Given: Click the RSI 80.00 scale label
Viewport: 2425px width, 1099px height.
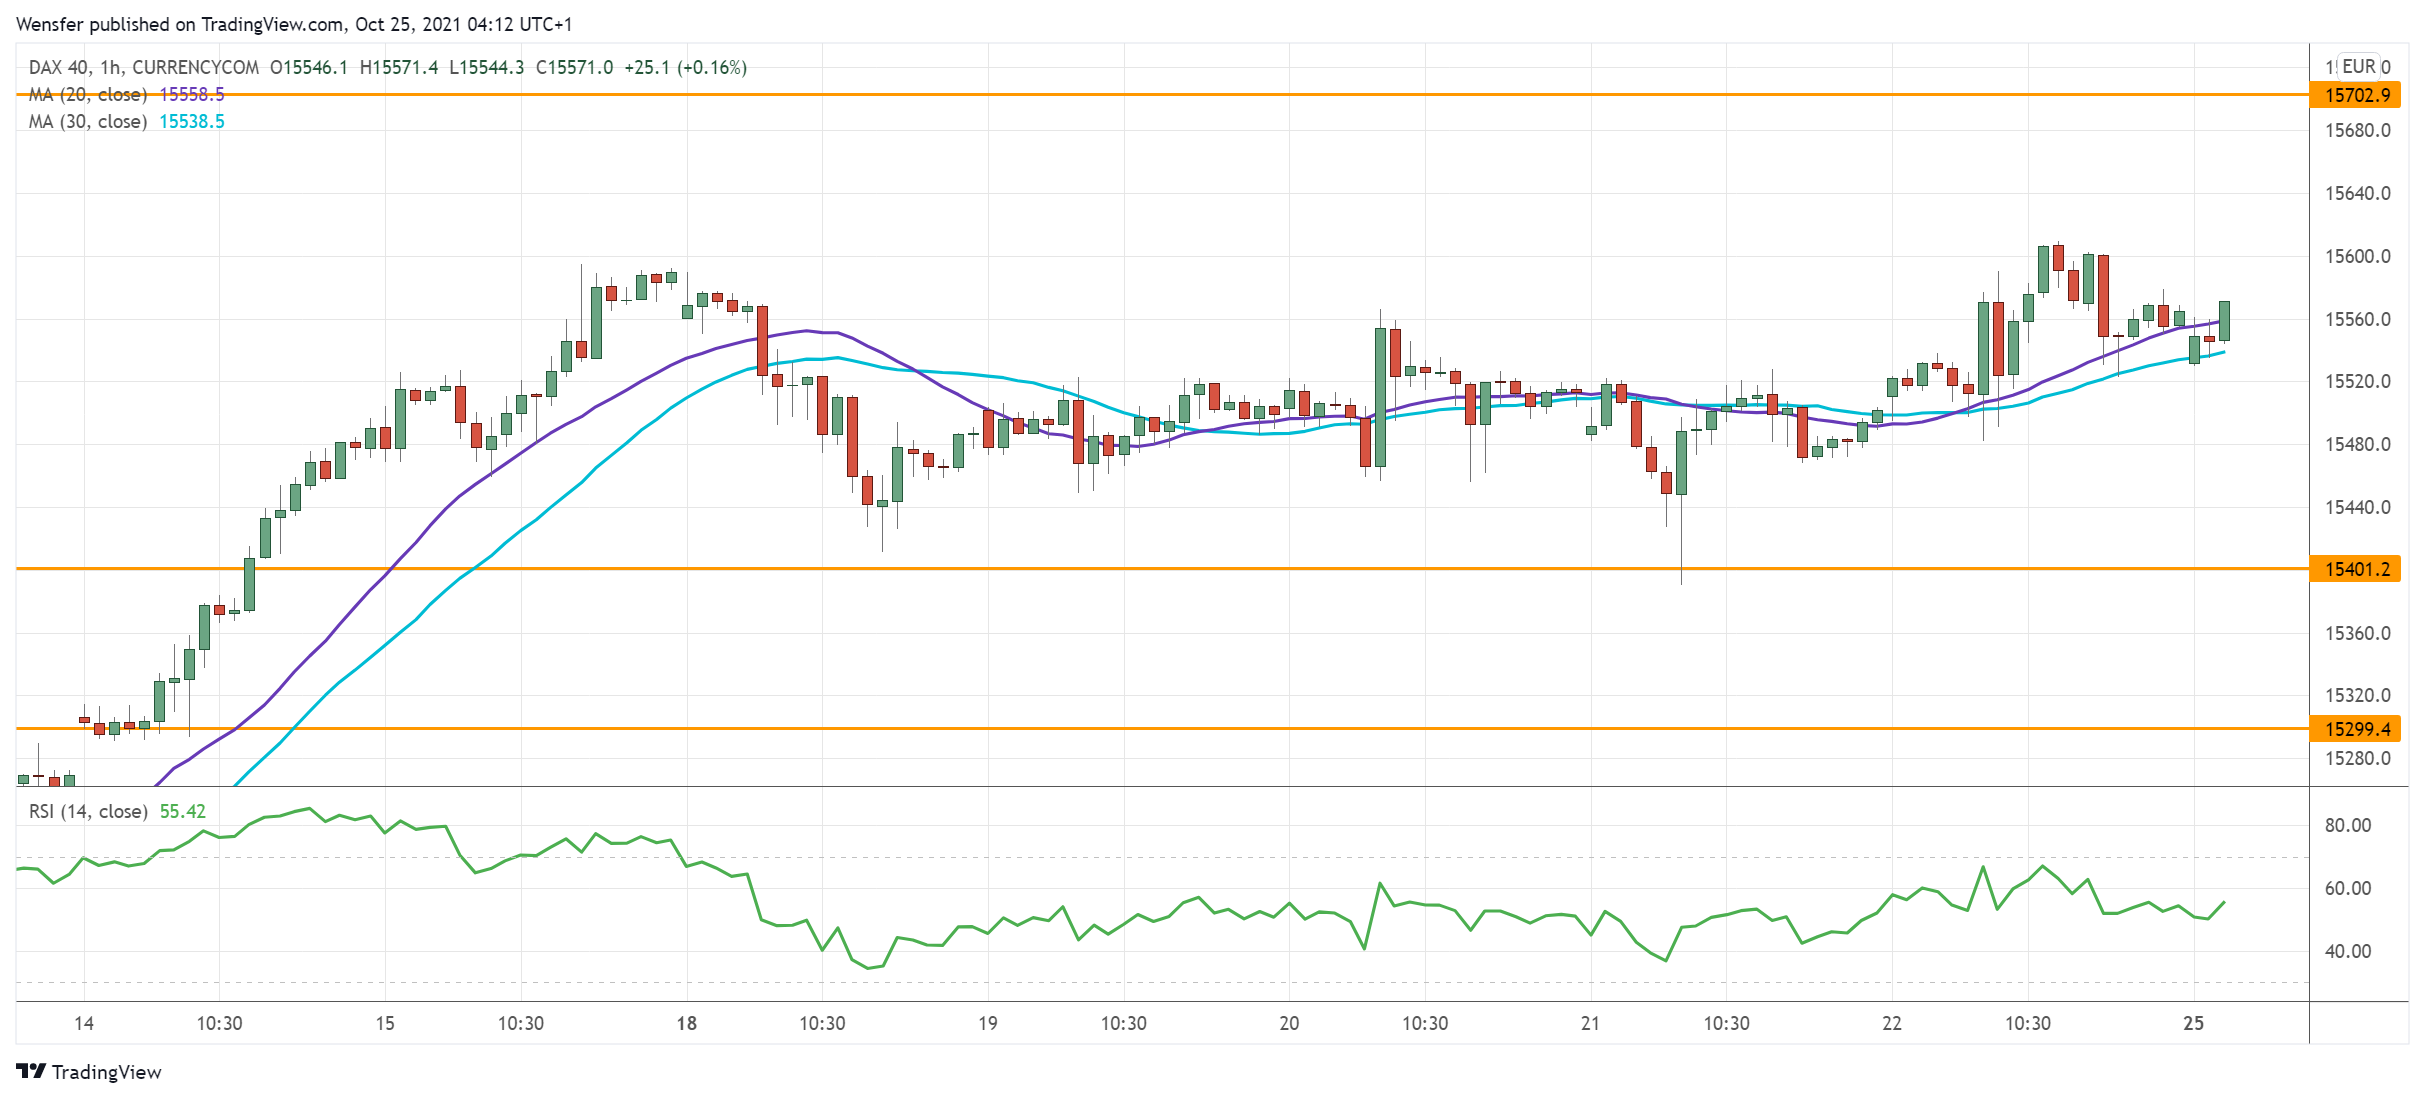Looking at the screenshot, I should point(2347,825).
